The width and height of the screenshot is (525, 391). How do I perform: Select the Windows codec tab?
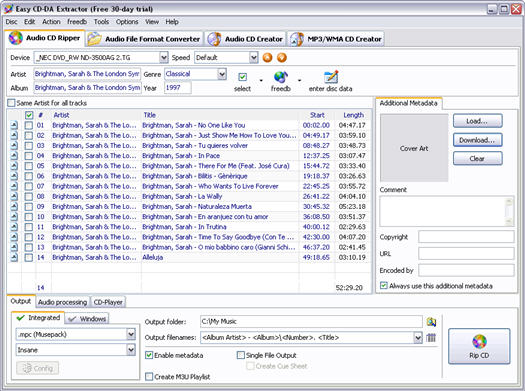pos(87,319)
